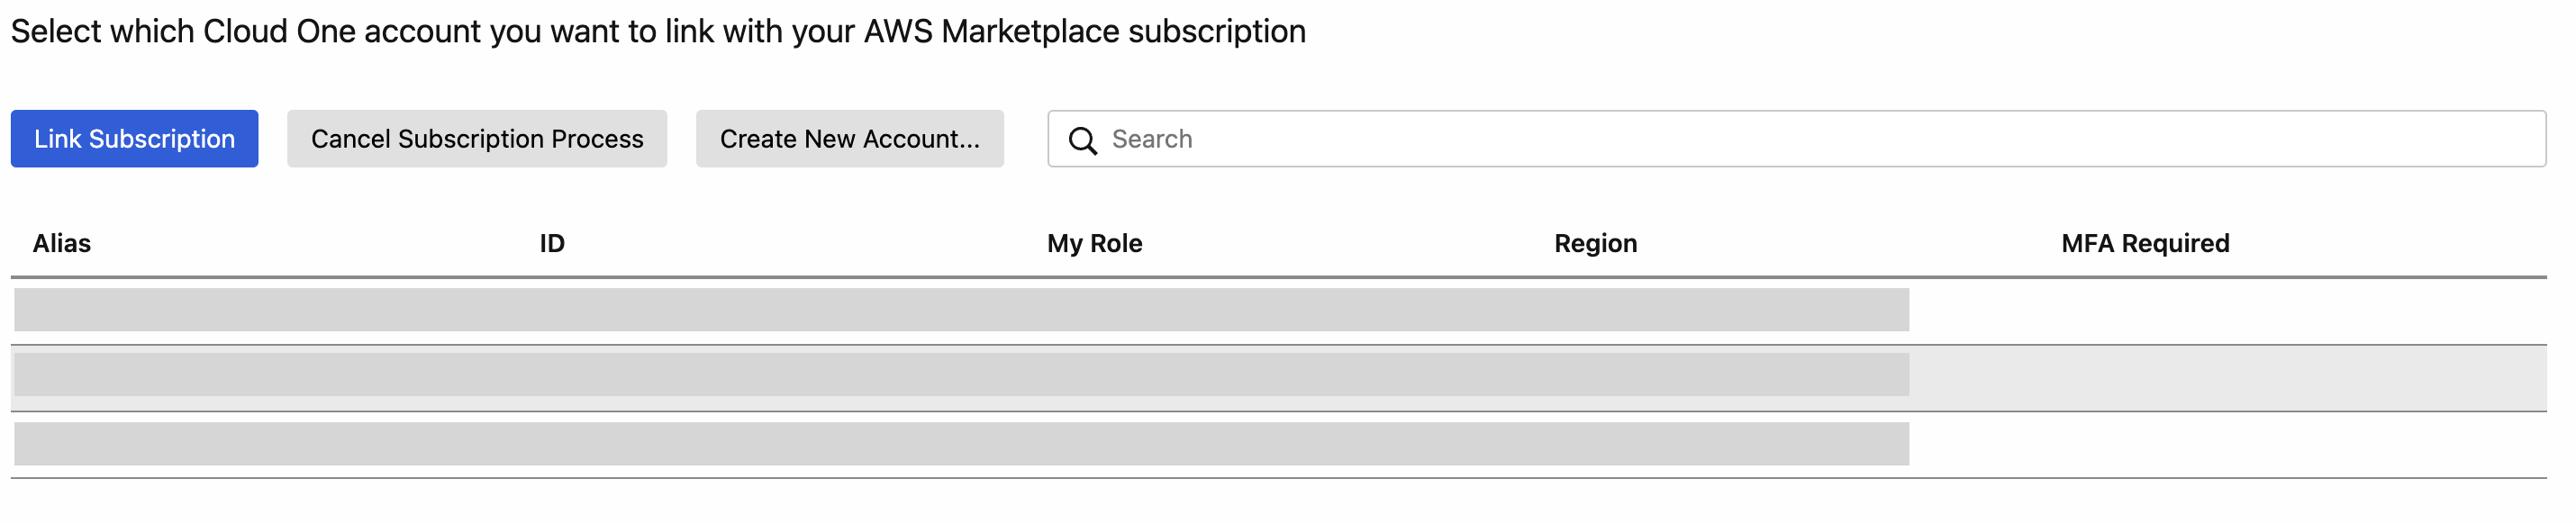Click the MFA Required column header
Image resolution: width=2576 pixels, height=524 pixels.
[2145, 243]
